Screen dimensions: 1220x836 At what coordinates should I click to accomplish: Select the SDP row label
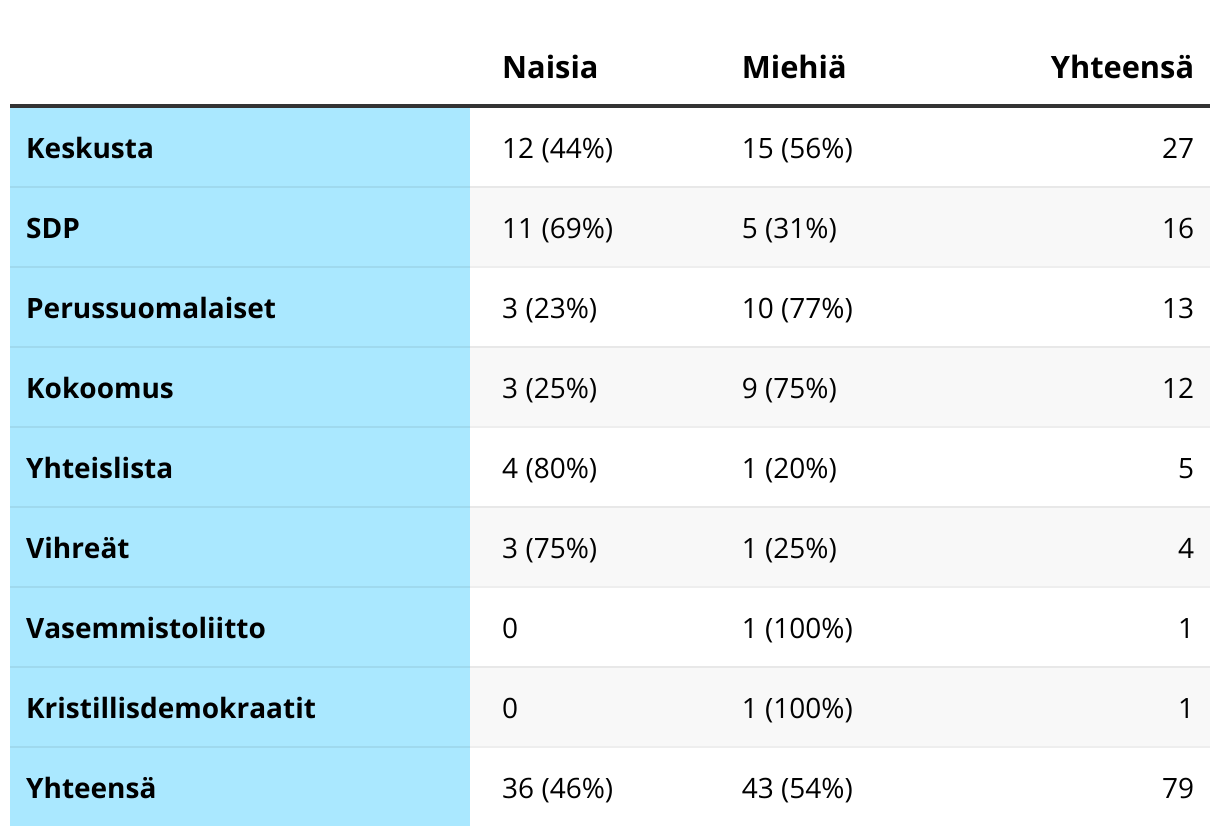pos(53,228)
